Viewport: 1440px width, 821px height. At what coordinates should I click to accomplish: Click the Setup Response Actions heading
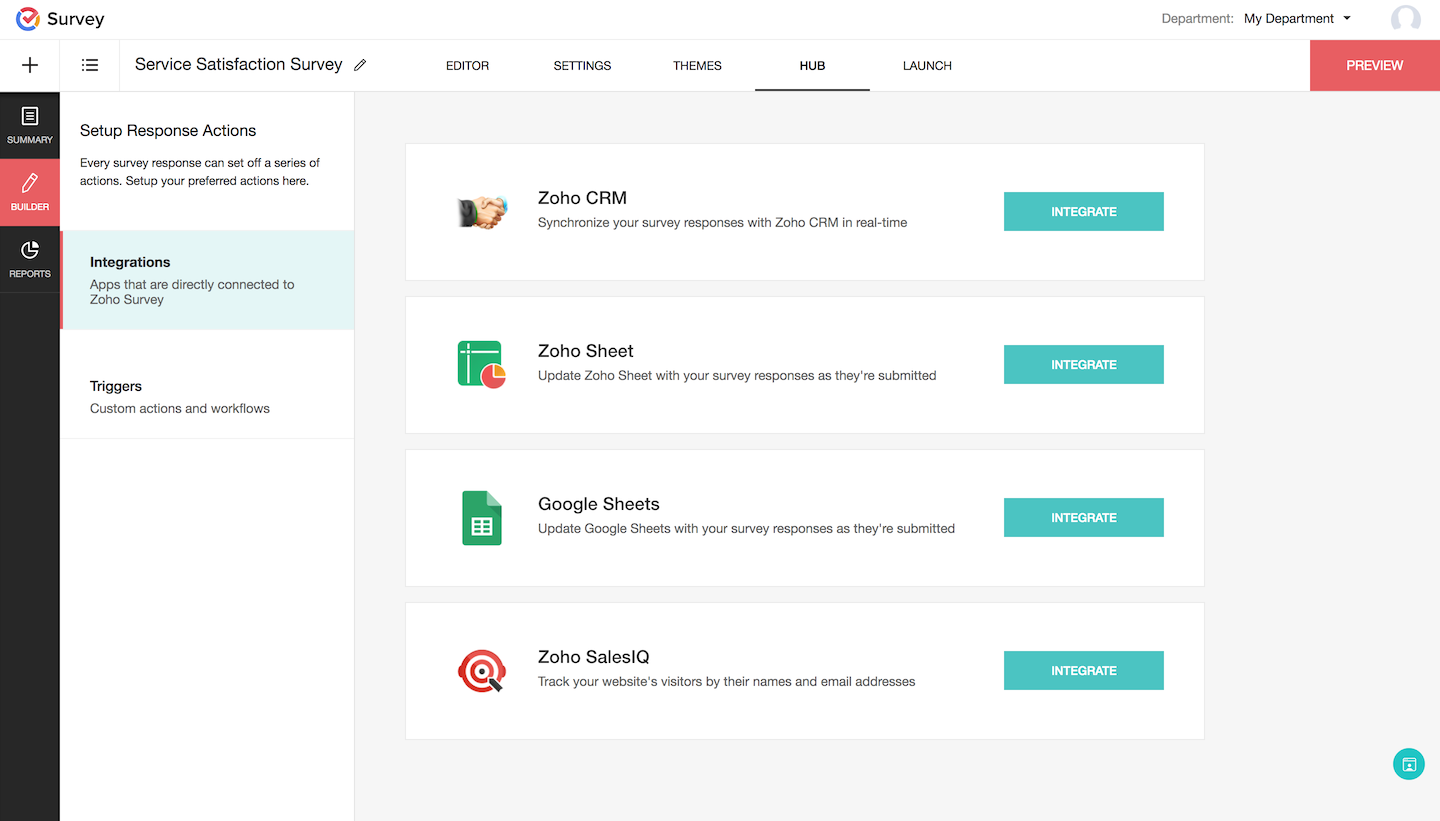(x=168, y=131)
